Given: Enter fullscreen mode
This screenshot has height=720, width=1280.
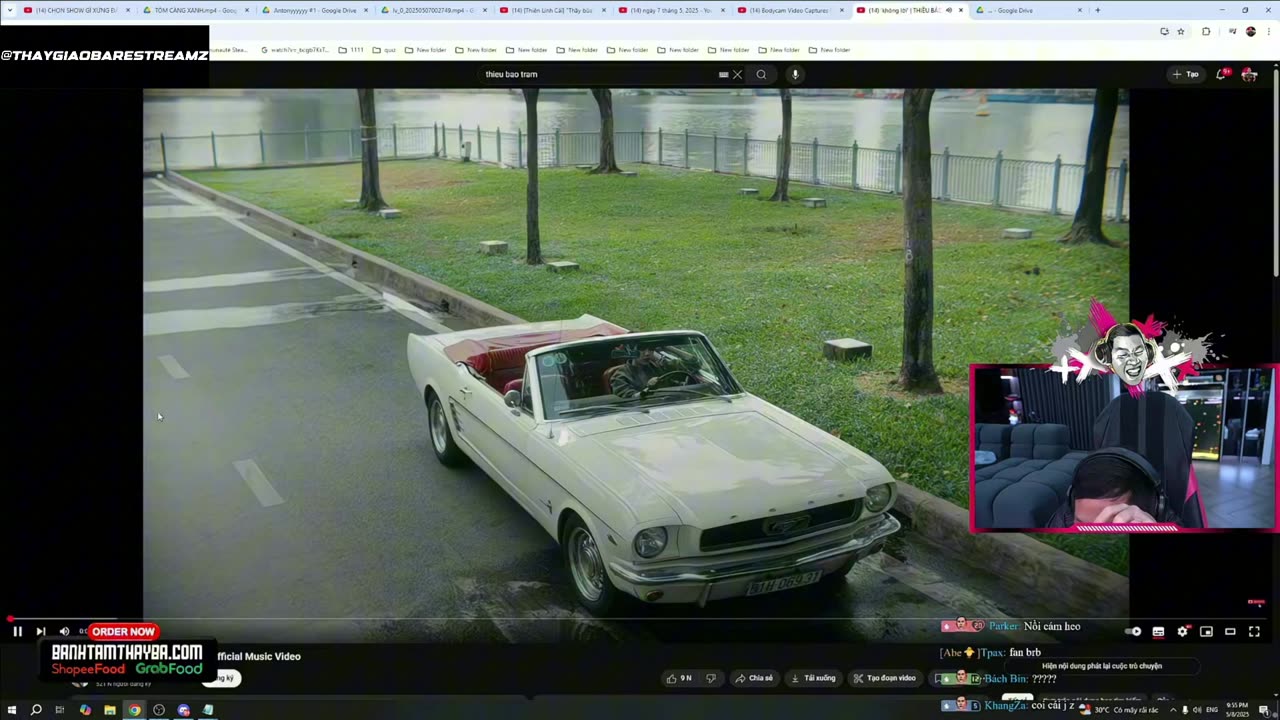Looking at the screenshot, I should 1254,631.
